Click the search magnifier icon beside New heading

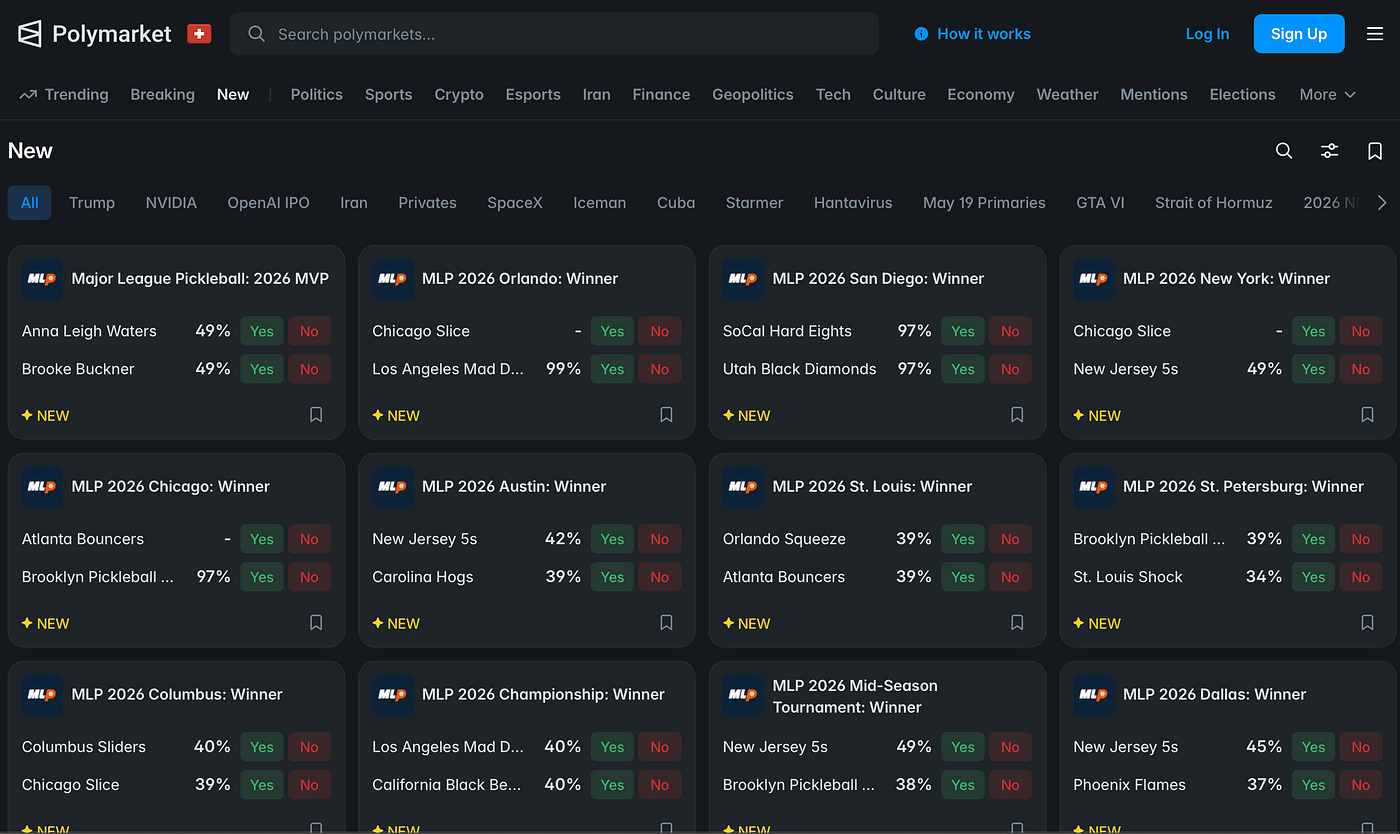(1284, 151)
